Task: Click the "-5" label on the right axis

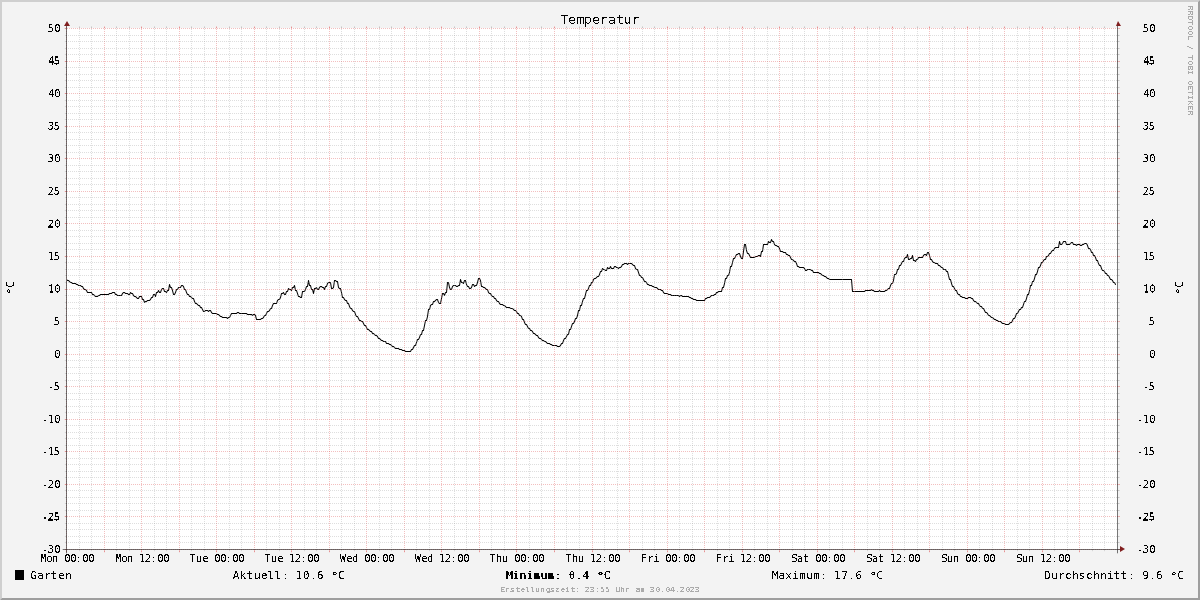Action: 1149,386
